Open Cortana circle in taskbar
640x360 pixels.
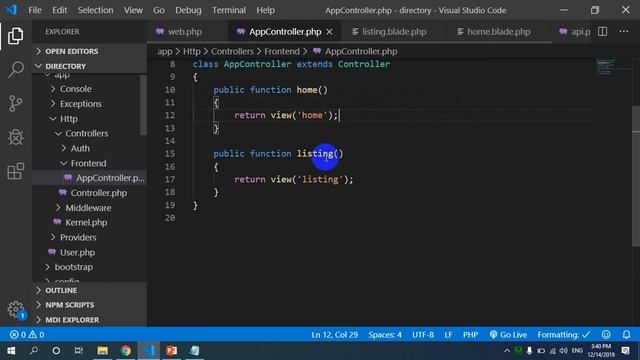coord(56,351)
